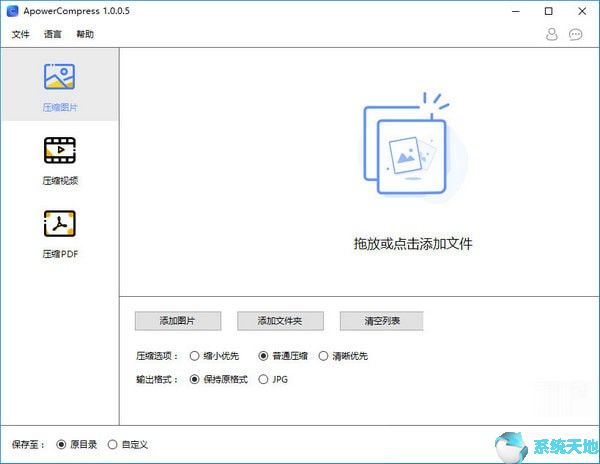600x464 pixels.
Task: Expand the 帮助 menu
Action: (x=85, y=34)
